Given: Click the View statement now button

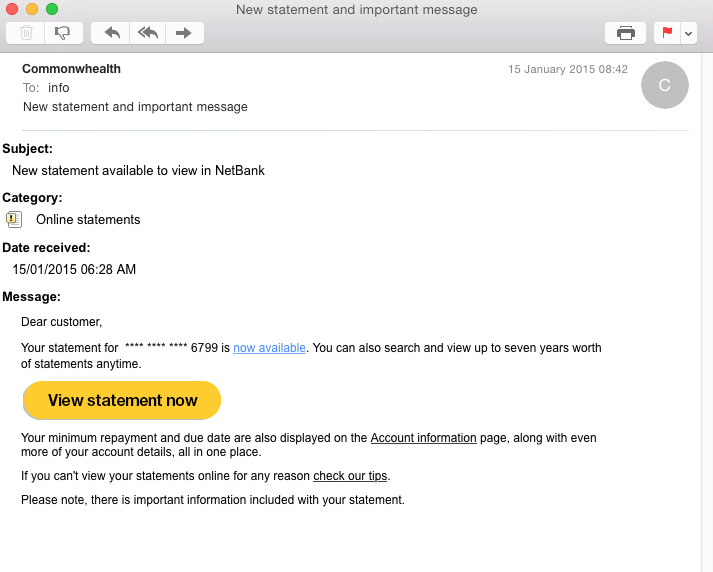Looking at the screenshot, I should (x=122, y=400).
